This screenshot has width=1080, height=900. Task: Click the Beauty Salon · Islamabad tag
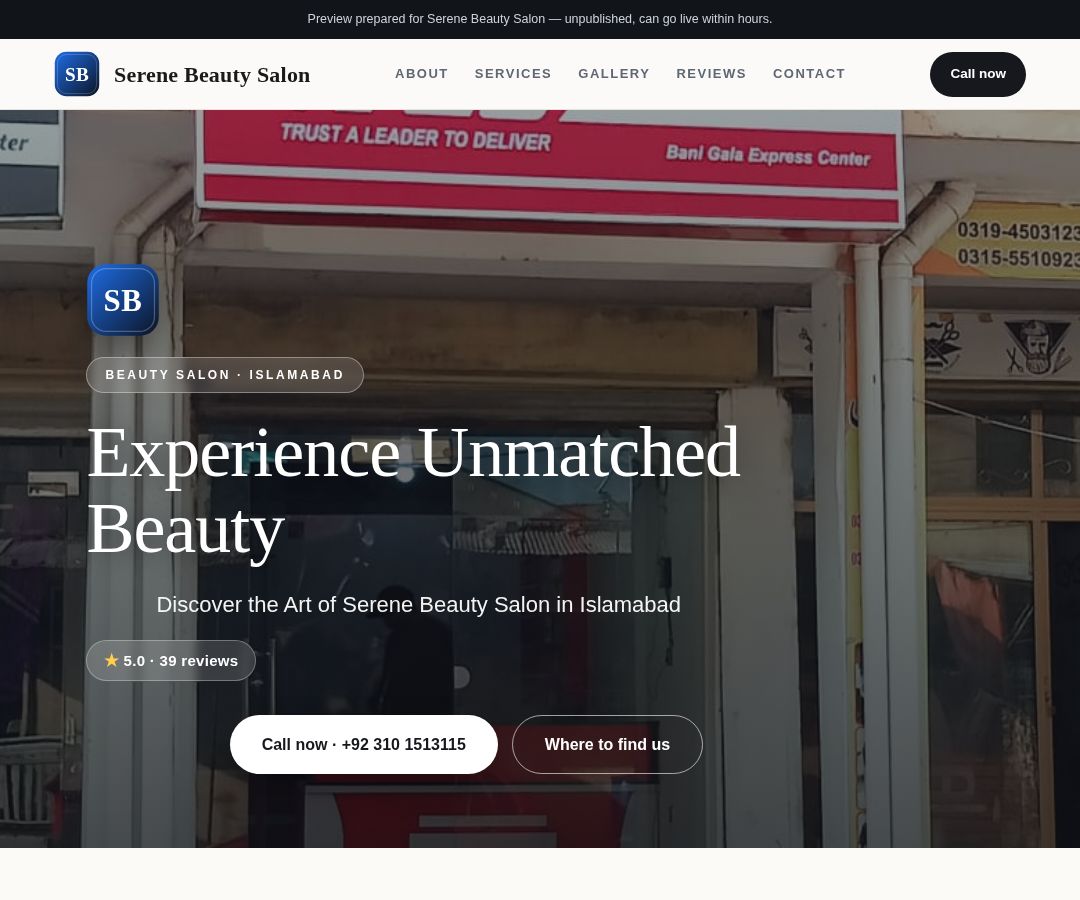225,375
